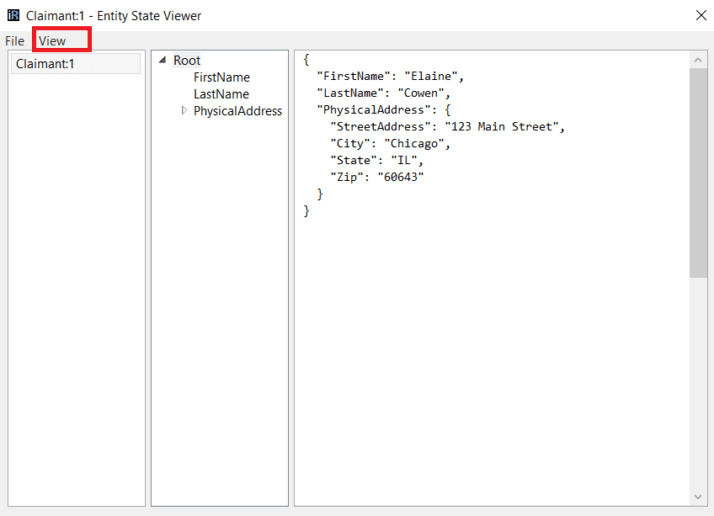The width and height of the screenshot is (714, 516).
Task: Open the View menu
Action: point(52,41)
